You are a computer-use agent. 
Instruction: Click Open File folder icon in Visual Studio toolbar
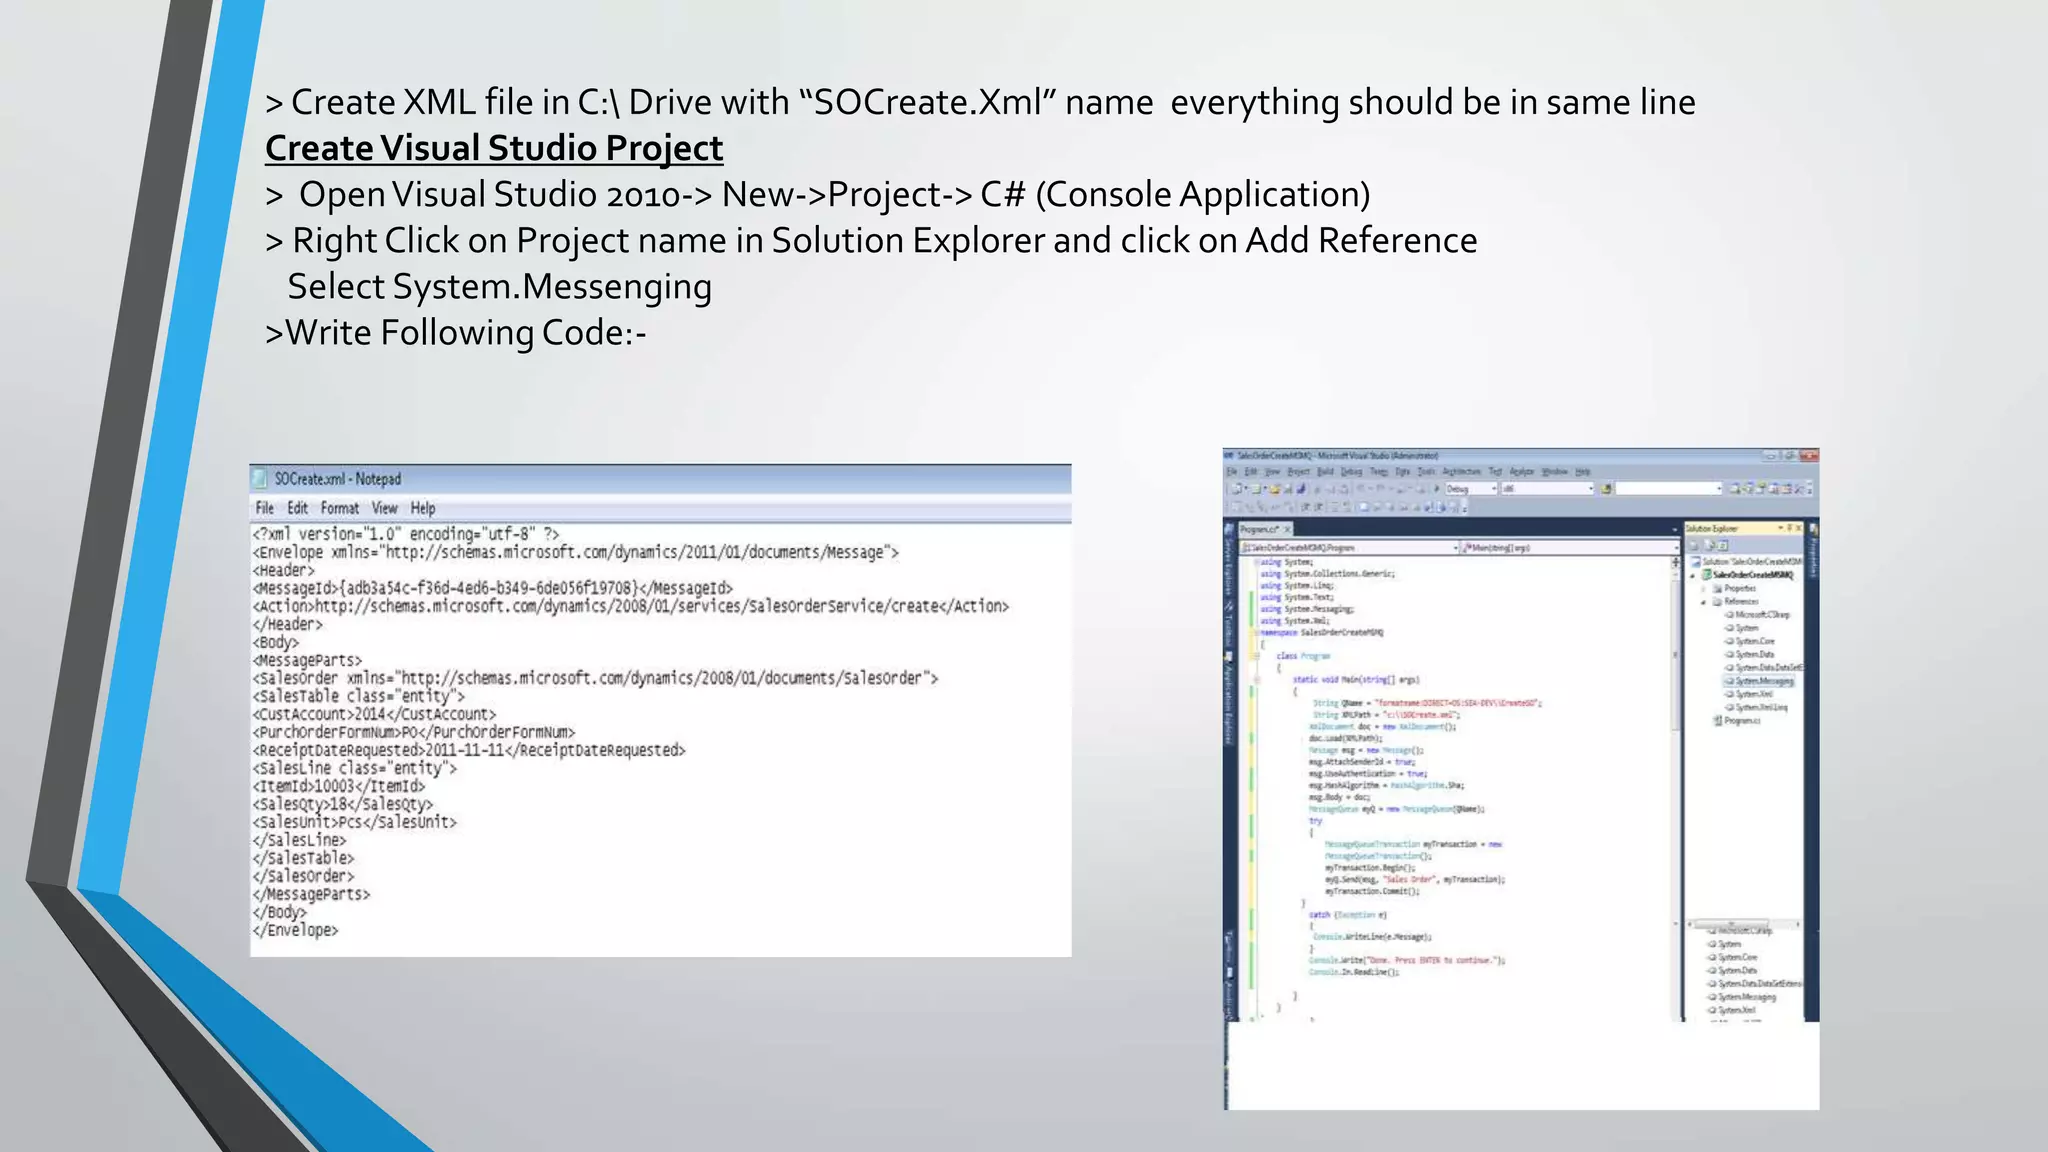[1275, 489]
